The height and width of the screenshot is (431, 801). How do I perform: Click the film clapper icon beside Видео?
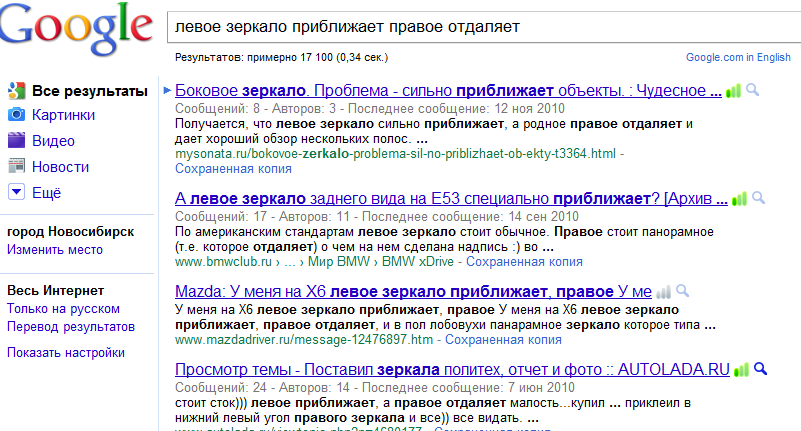tap(16, 140)
